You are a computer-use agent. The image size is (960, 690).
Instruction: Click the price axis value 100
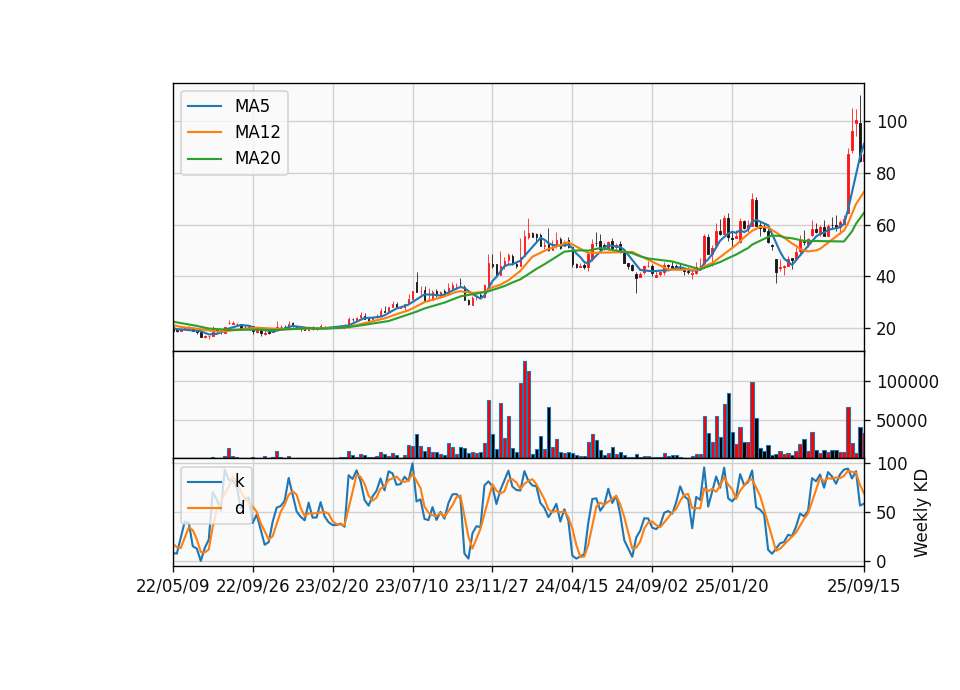point(892,122)
